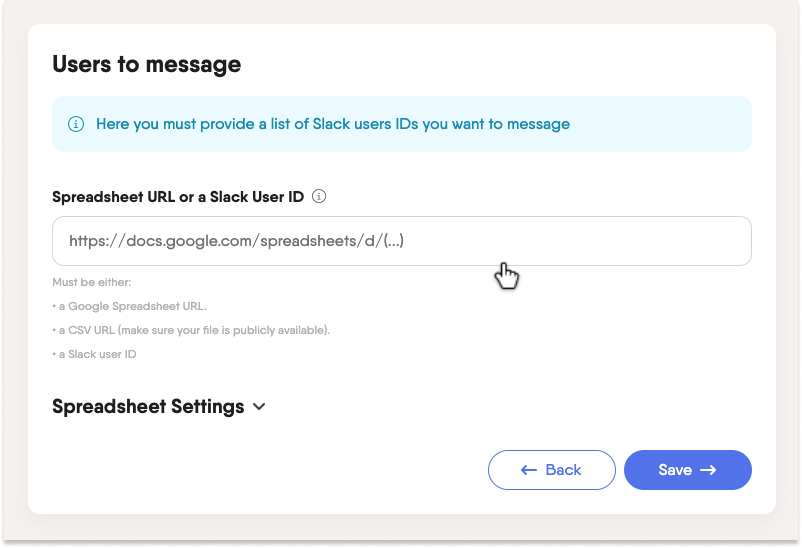
Task: Click the Slack users IDs banner message text
Action: point(333,124)
